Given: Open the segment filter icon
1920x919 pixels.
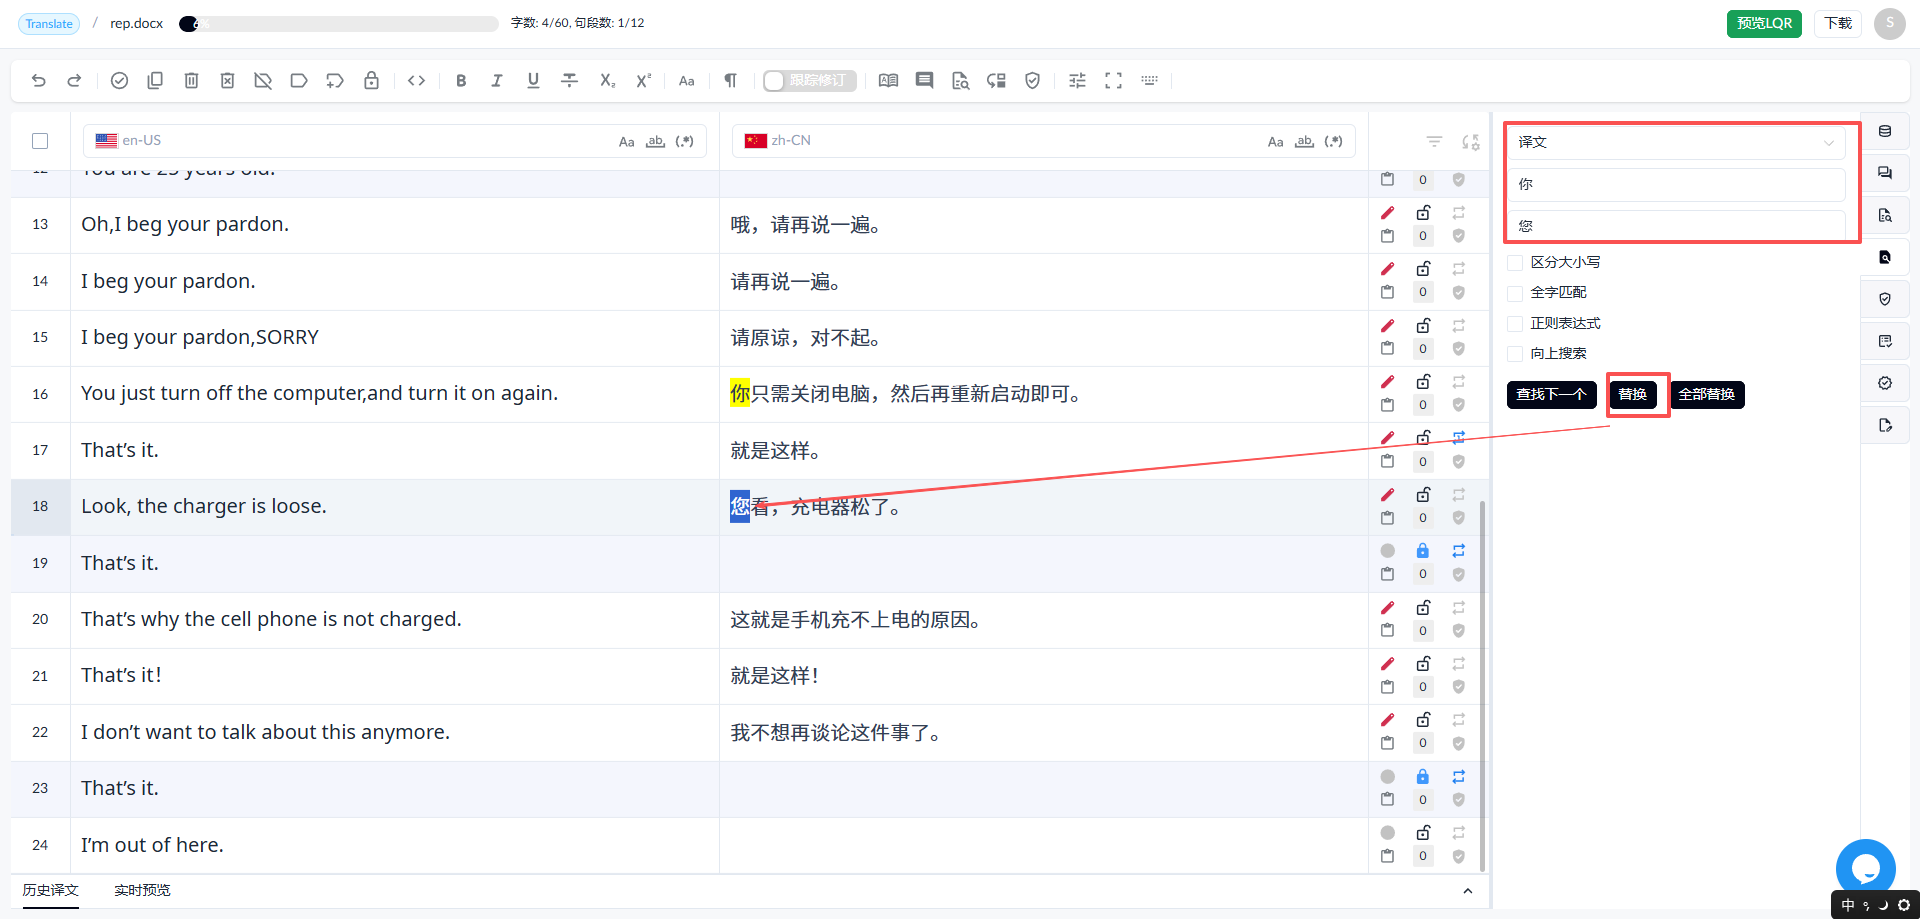Looking at the screenshot, I should [1434, 142].
